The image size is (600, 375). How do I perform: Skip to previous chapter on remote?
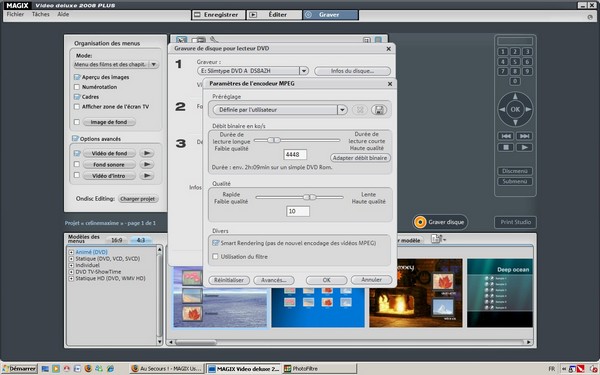pos(506,136)
